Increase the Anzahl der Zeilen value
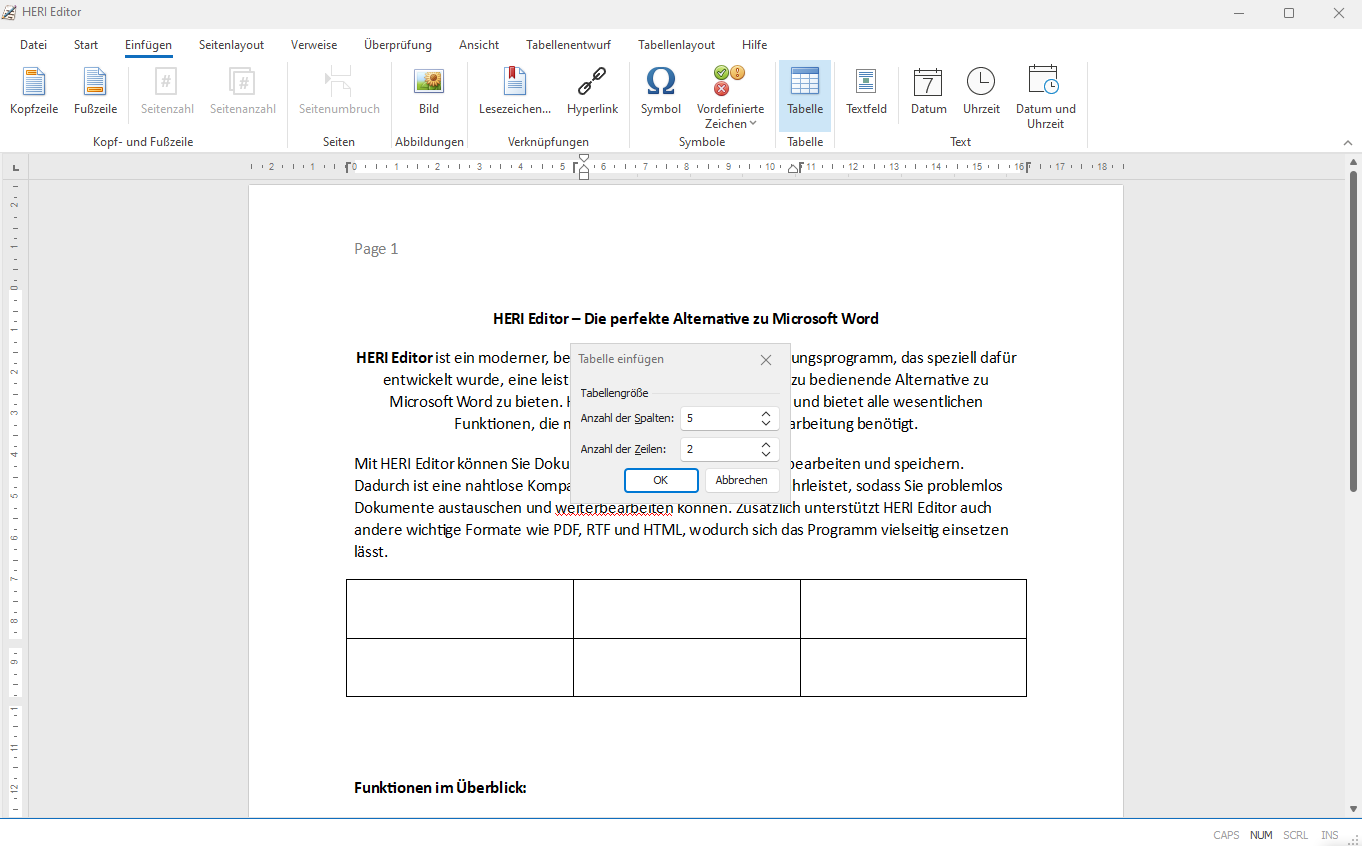The image size is (1362, 846). 765,445
